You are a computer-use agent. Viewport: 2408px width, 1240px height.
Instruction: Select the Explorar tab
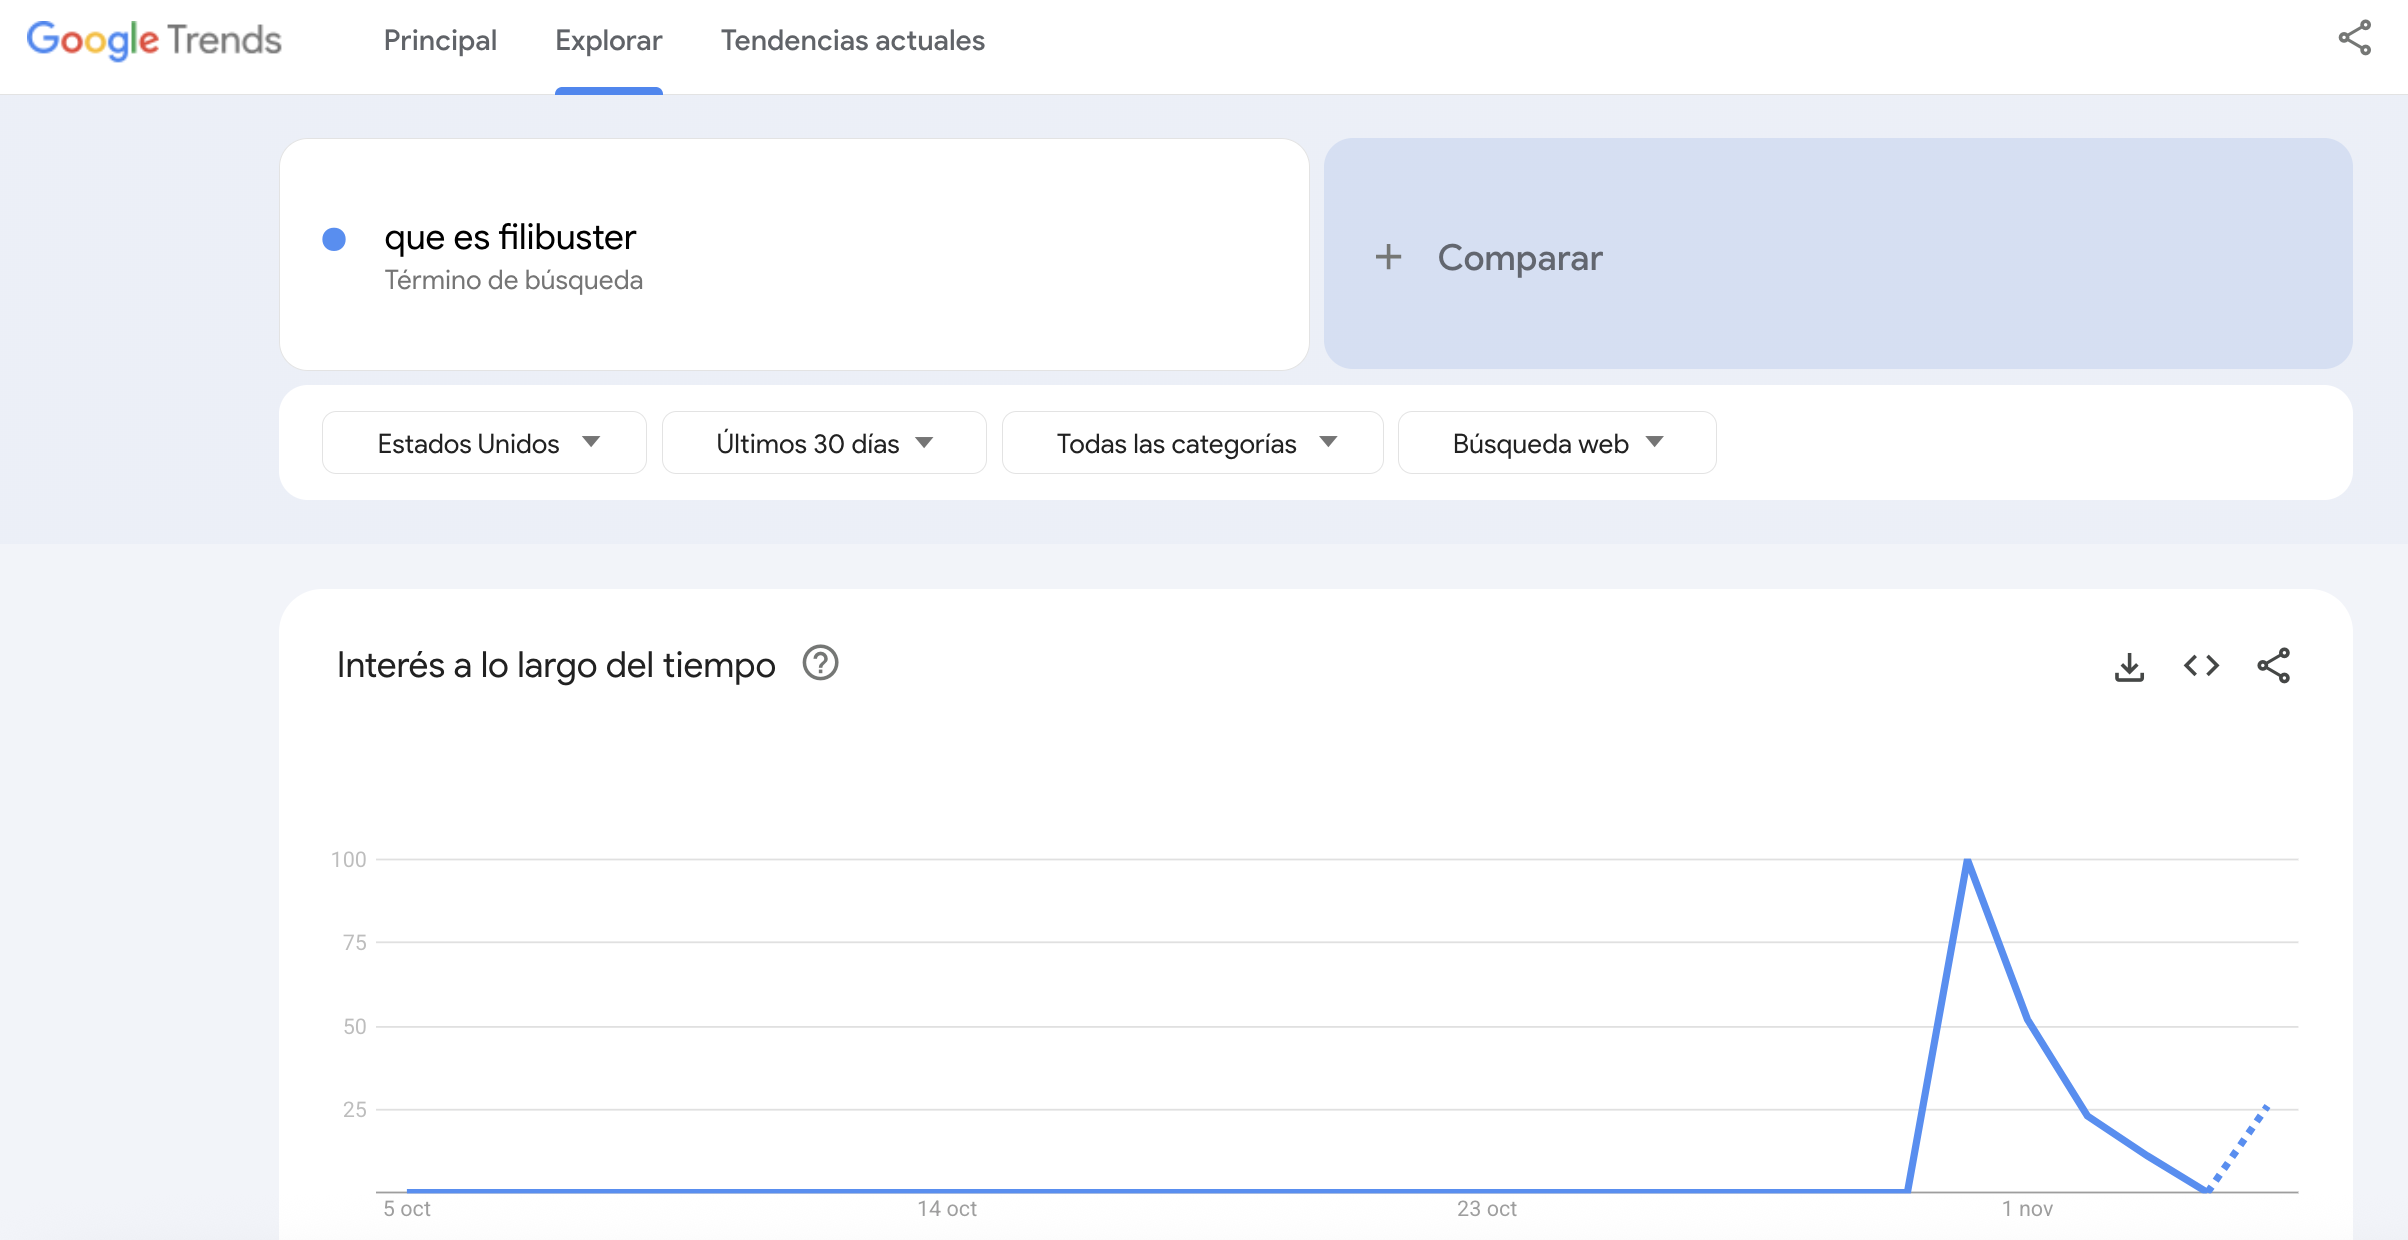click(x=608, y=40)
